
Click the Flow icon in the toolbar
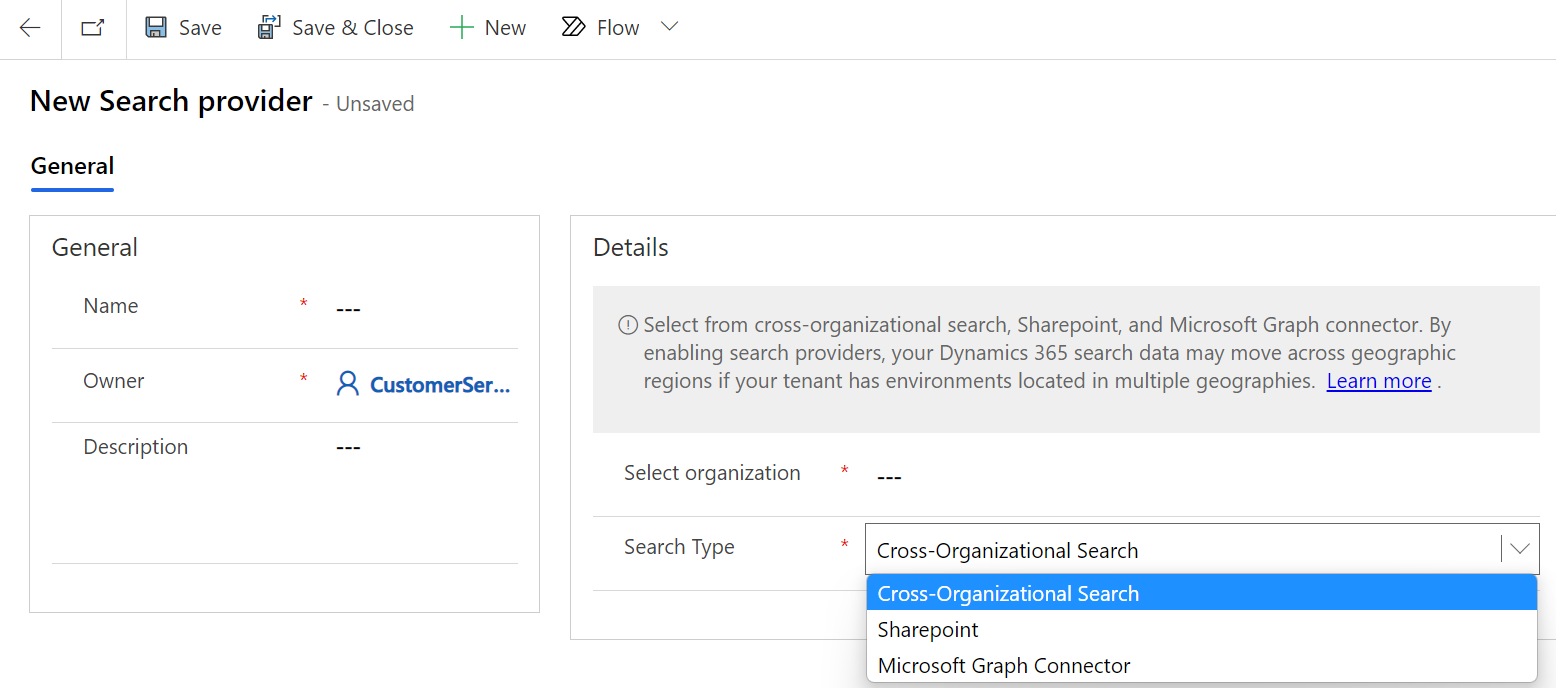tap(573, 28)
